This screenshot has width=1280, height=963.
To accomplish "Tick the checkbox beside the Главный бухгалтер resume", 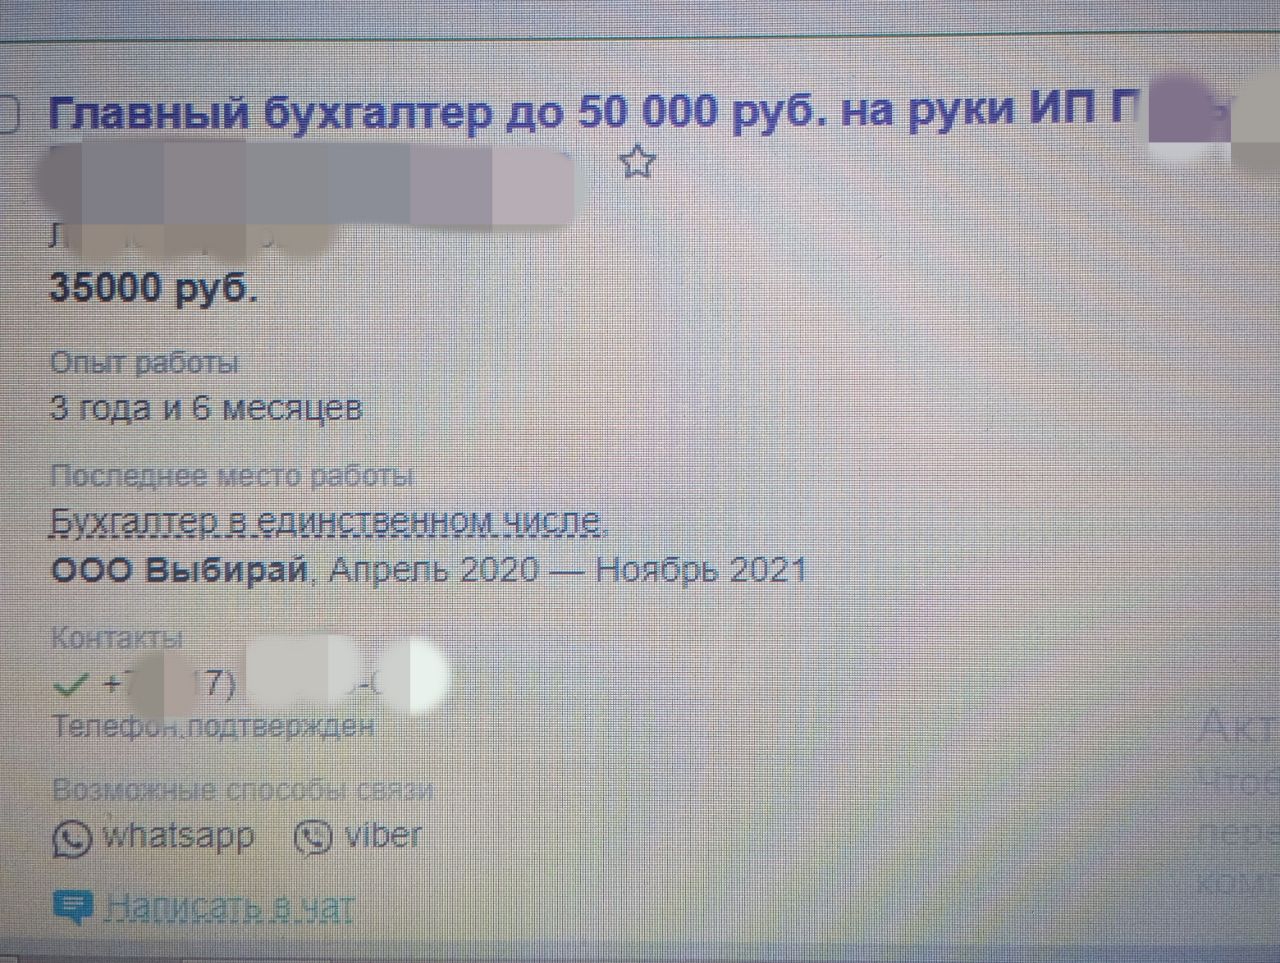I will [x=7, y=113].
